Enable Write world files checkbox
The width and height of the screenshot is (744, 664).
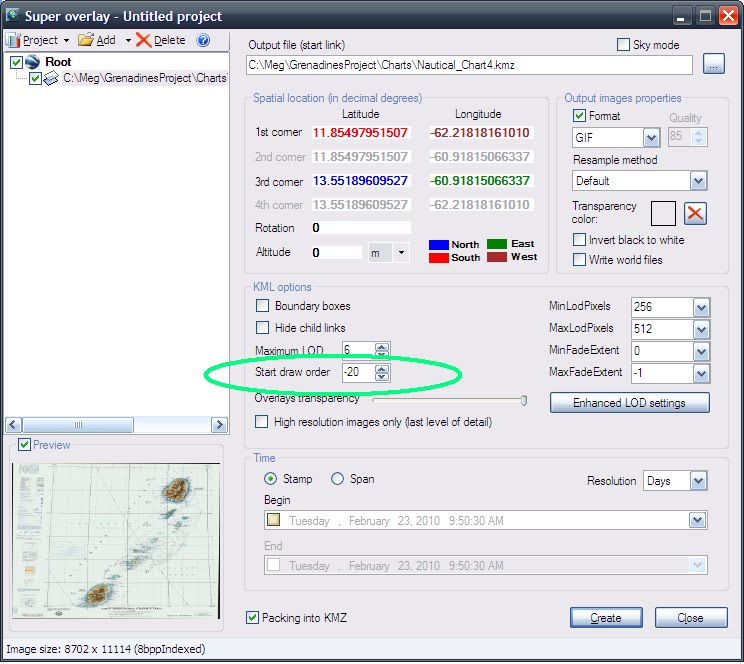[x=579, y=260]
